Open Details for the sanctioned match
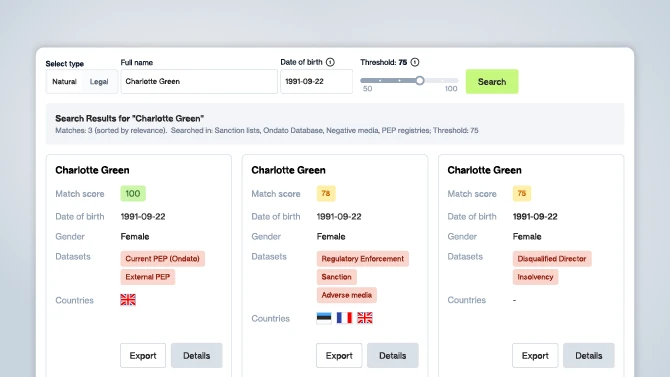This screenshot has width=670, height=377. (393, 356)
